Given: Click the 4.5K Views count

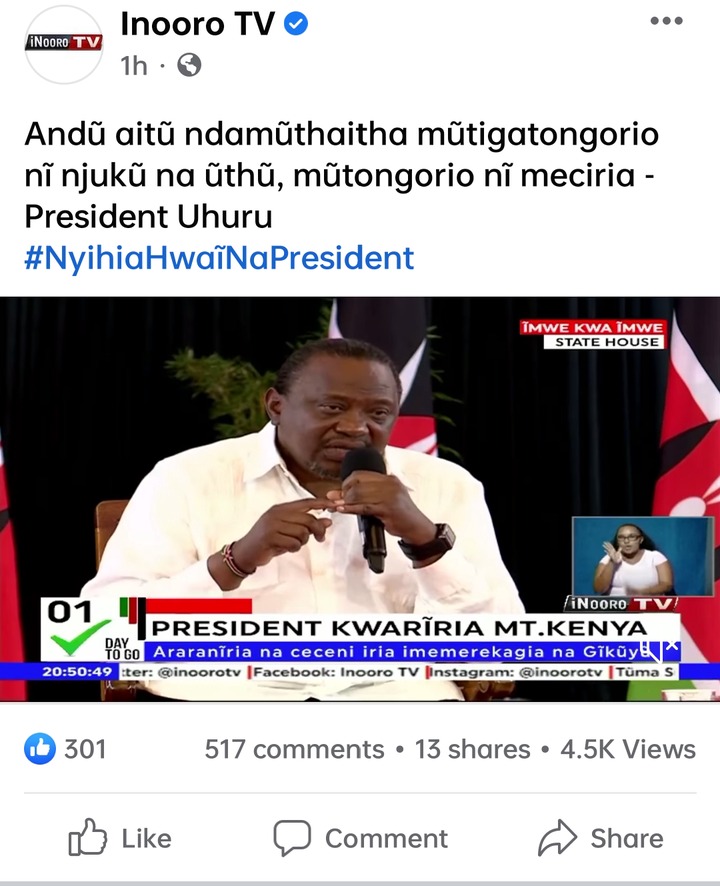Looking at the screenshot, I should pyautogui.click(x=628, y=749).
